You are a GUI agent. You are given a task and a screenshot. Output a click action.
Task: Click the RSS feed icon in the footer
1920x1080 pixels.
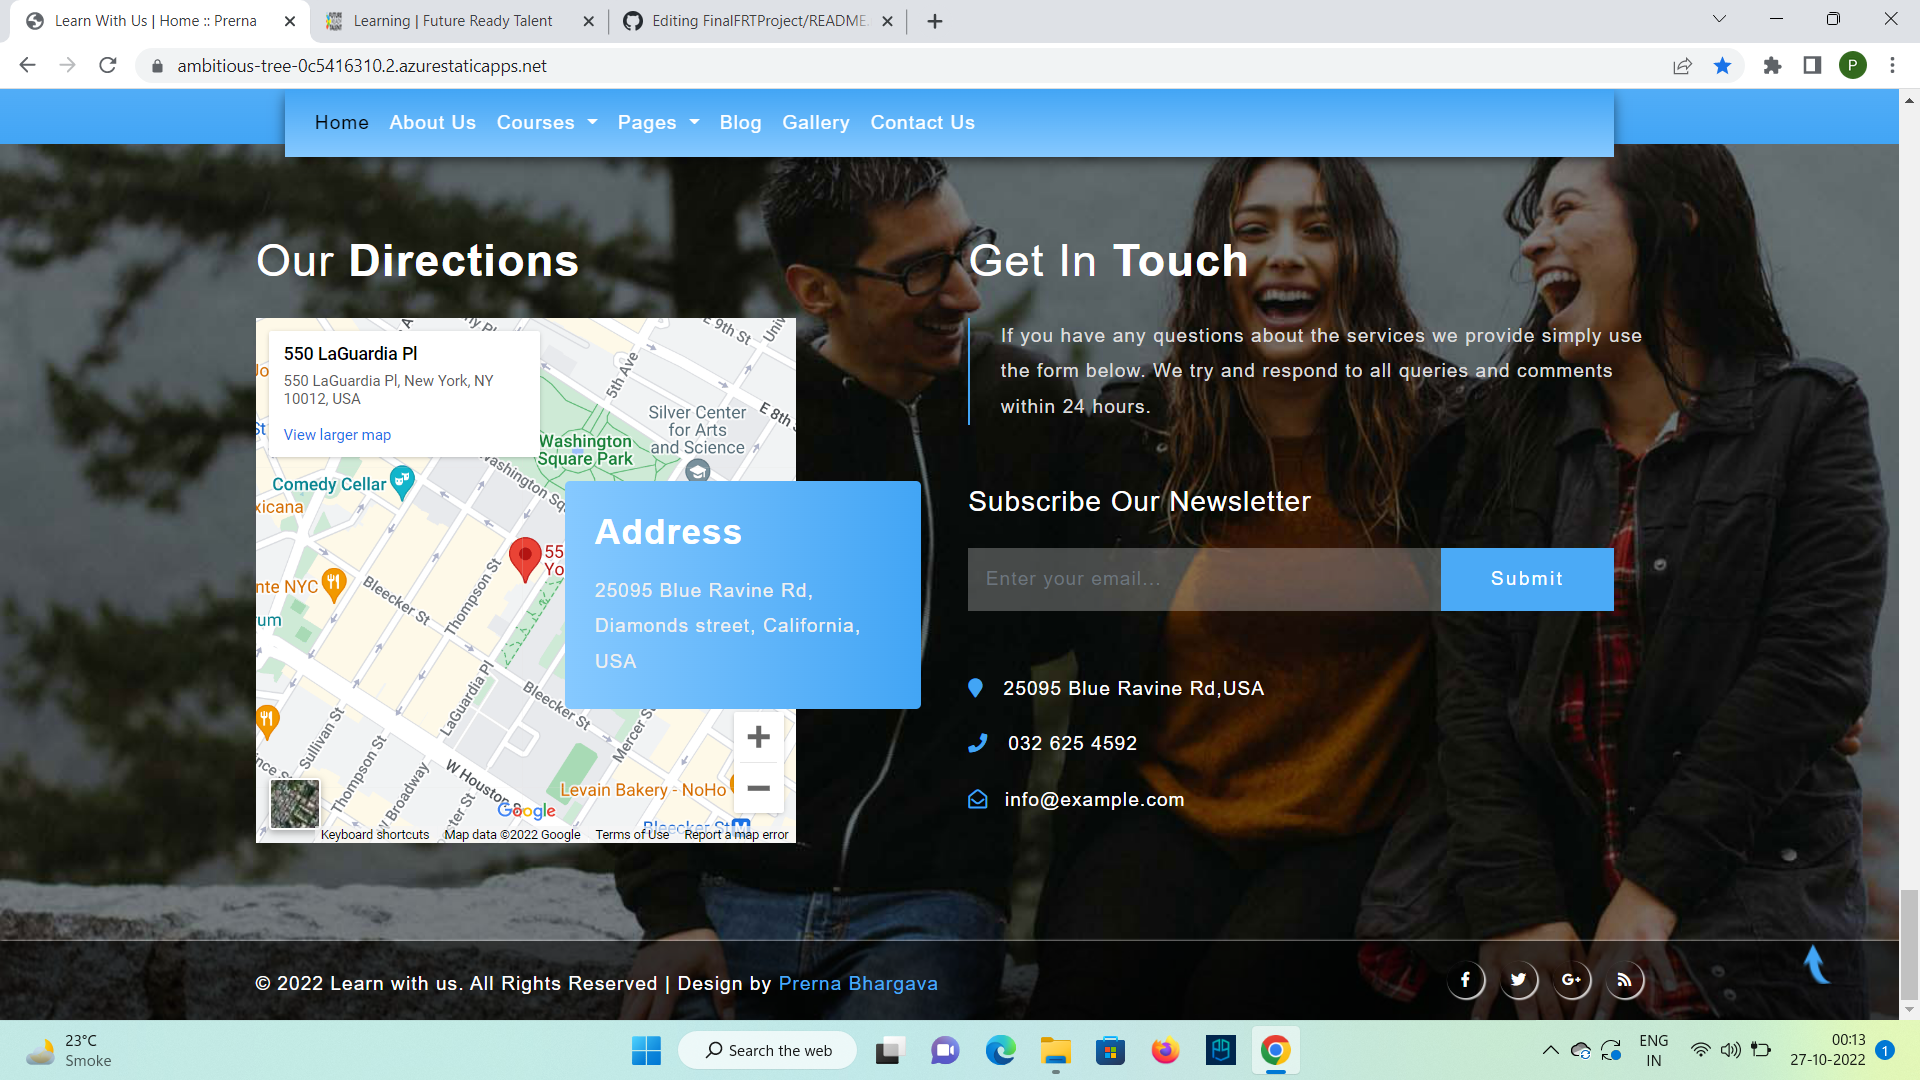(1625, 980)
